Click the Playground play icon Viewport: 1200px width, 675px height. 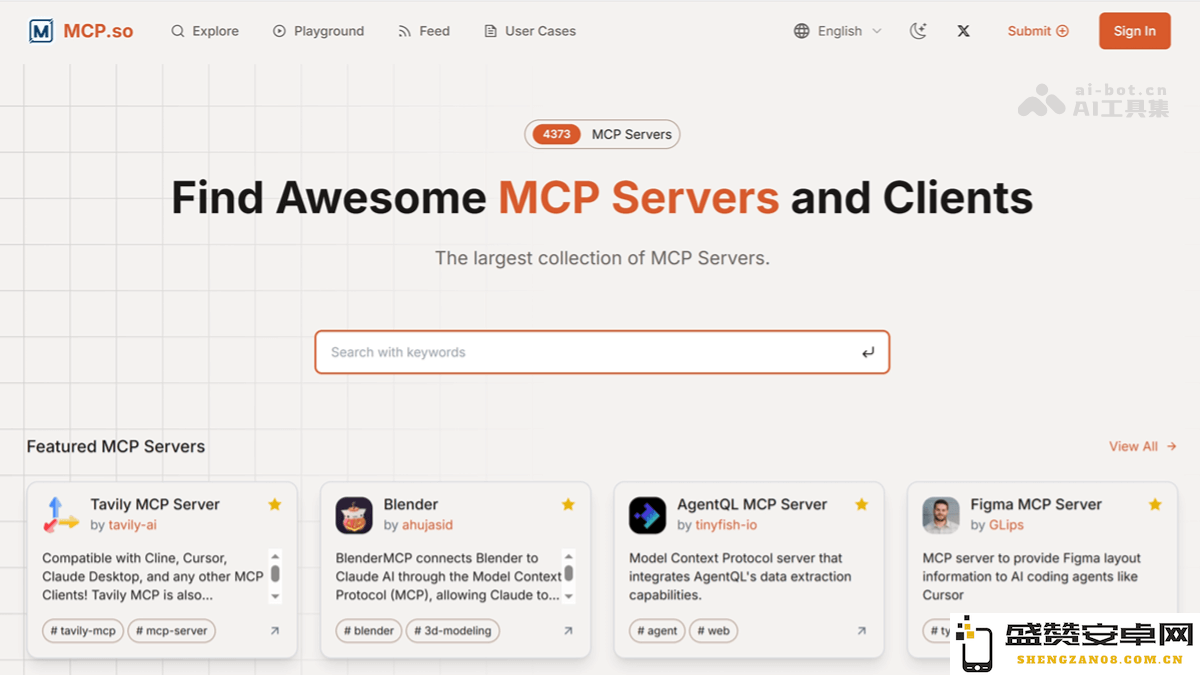coord(279,31)
